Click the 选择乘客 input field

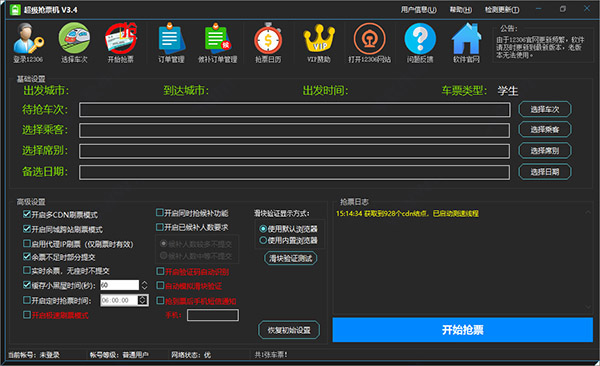pos(295,130)
